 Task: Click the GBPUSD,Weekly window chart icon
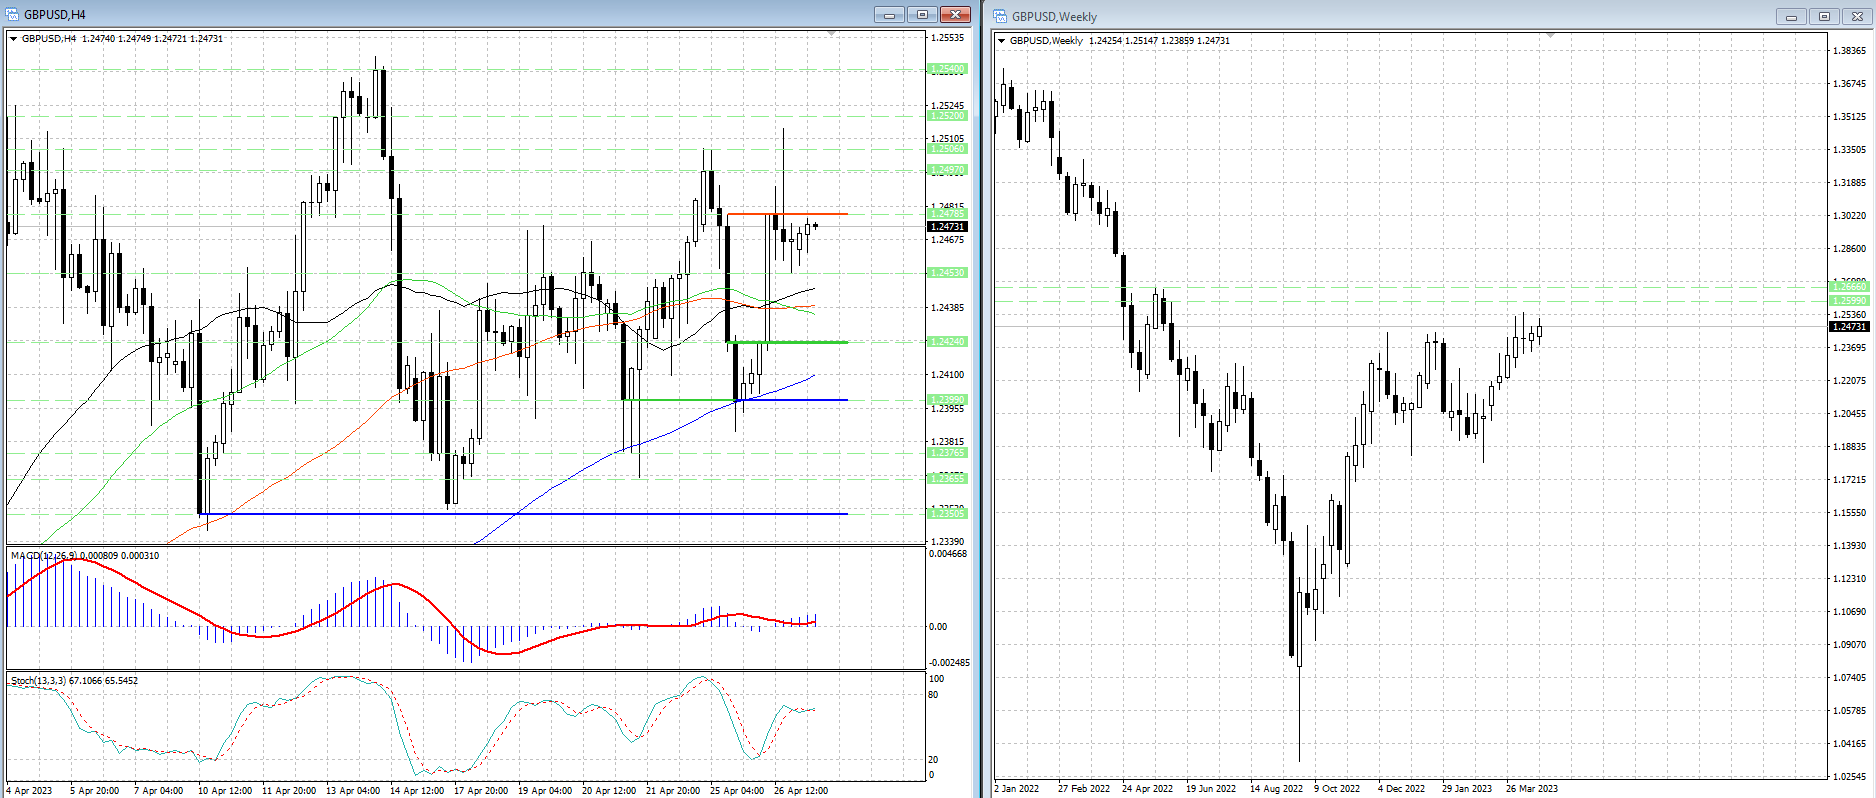pos(1000,16)
